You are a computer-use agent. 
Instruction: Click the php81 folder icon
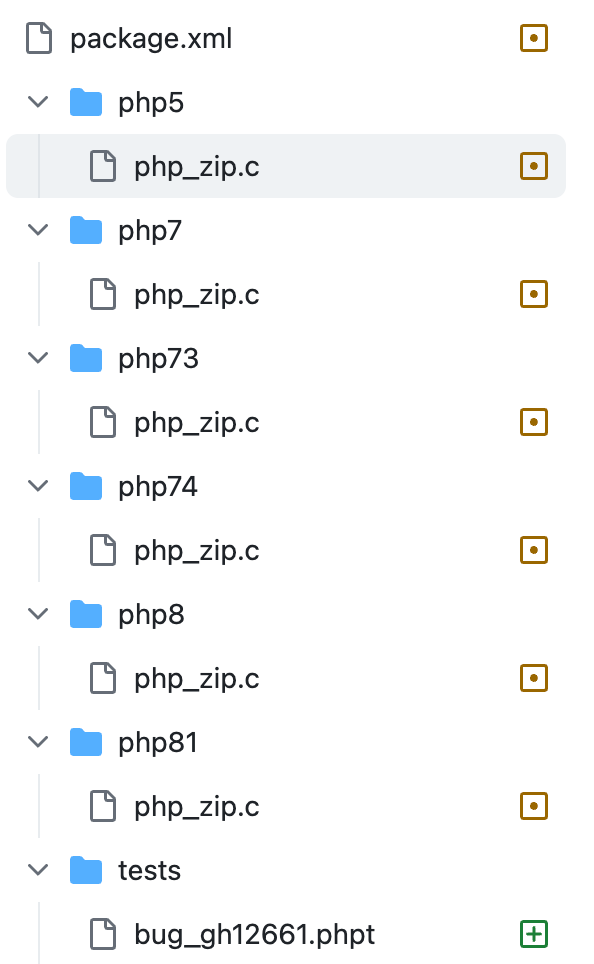coord(85,742)
